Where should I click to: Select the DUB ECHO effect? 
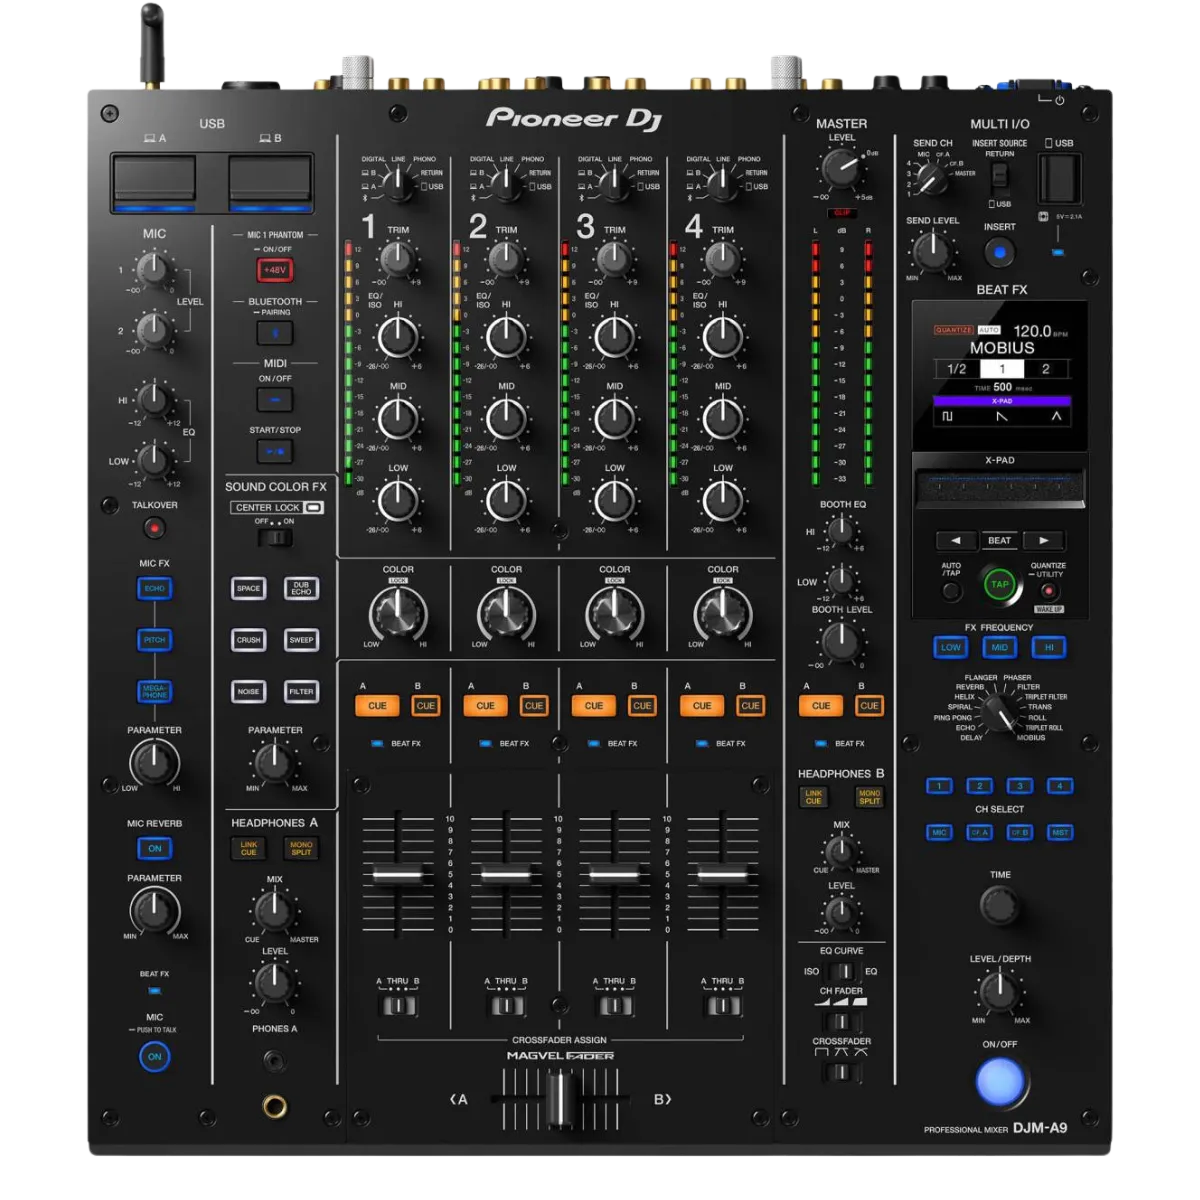[x=300, y=589]
